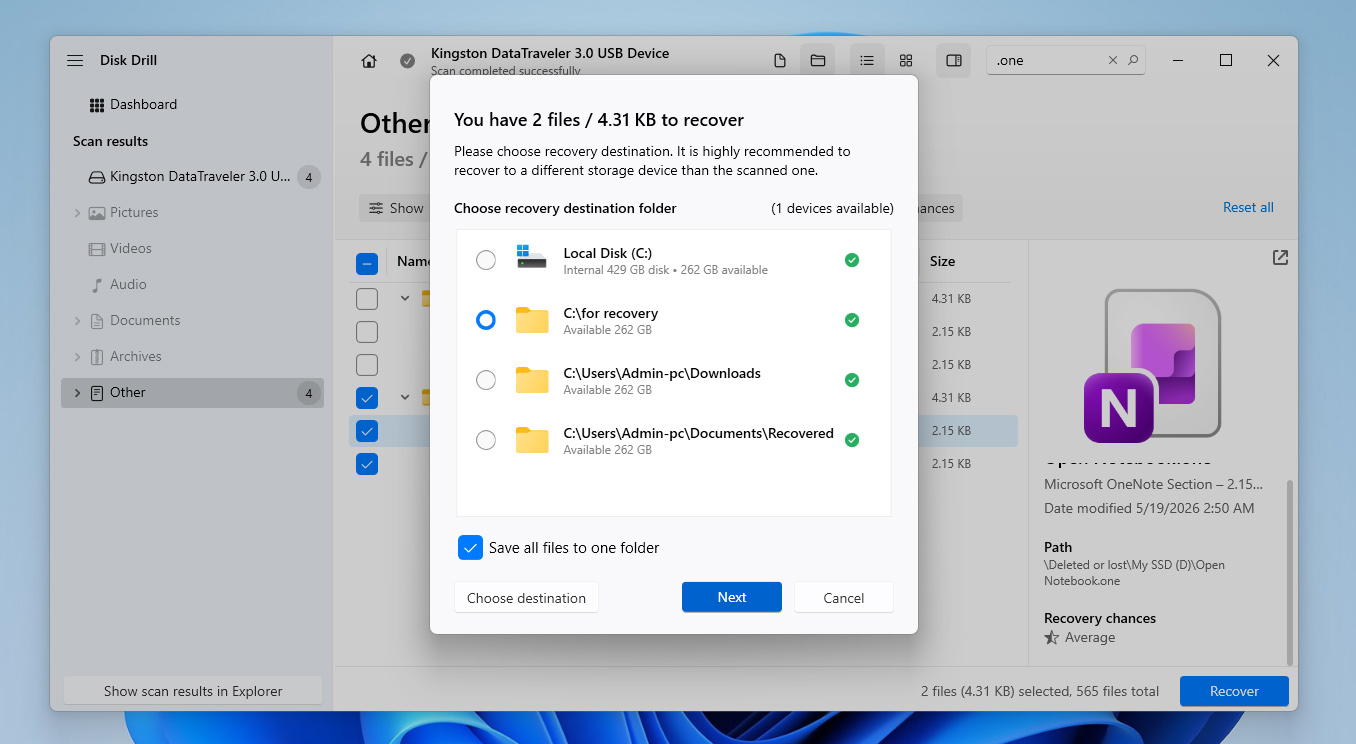Click the Choose destination button
The width and height of the screenshot is (1356, 744).
[x=526, y=598]
